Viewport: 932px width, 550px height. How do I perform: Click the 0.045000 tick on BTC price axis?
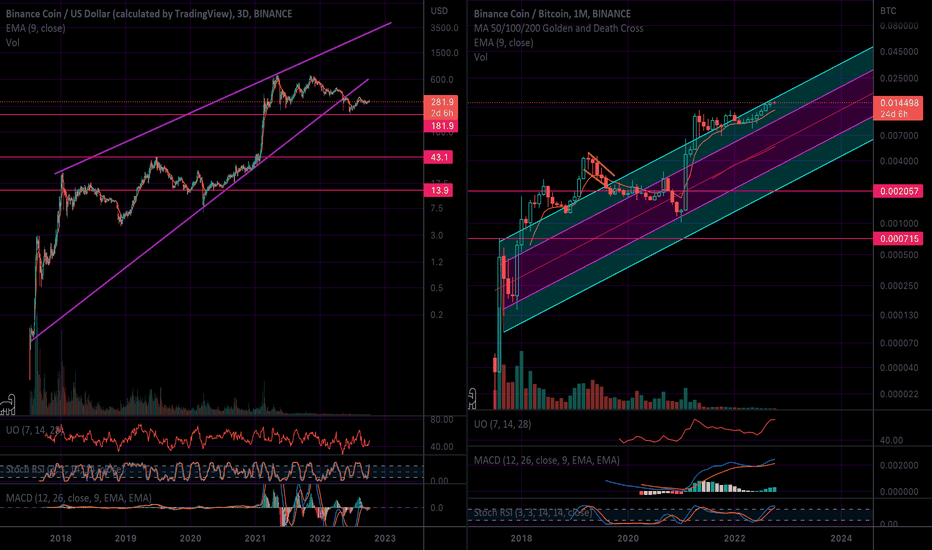tap(899, 52)
